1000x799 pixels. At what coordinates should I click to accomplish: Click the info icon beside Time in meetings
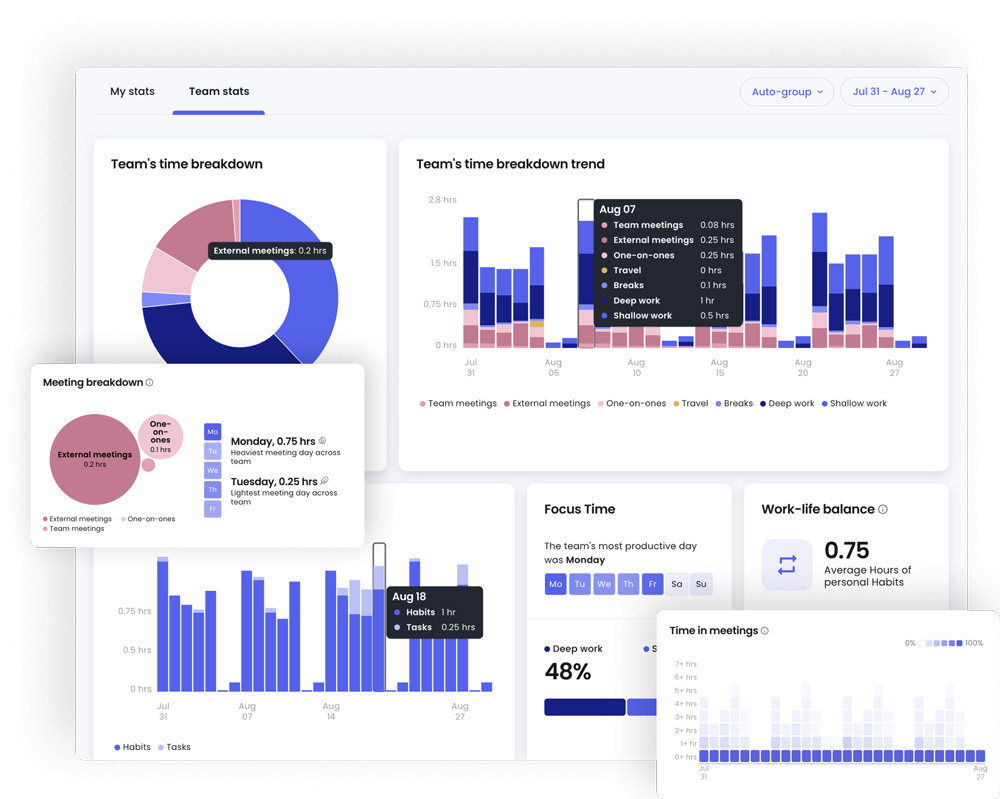pyautogui.click(x=765, y=631)
